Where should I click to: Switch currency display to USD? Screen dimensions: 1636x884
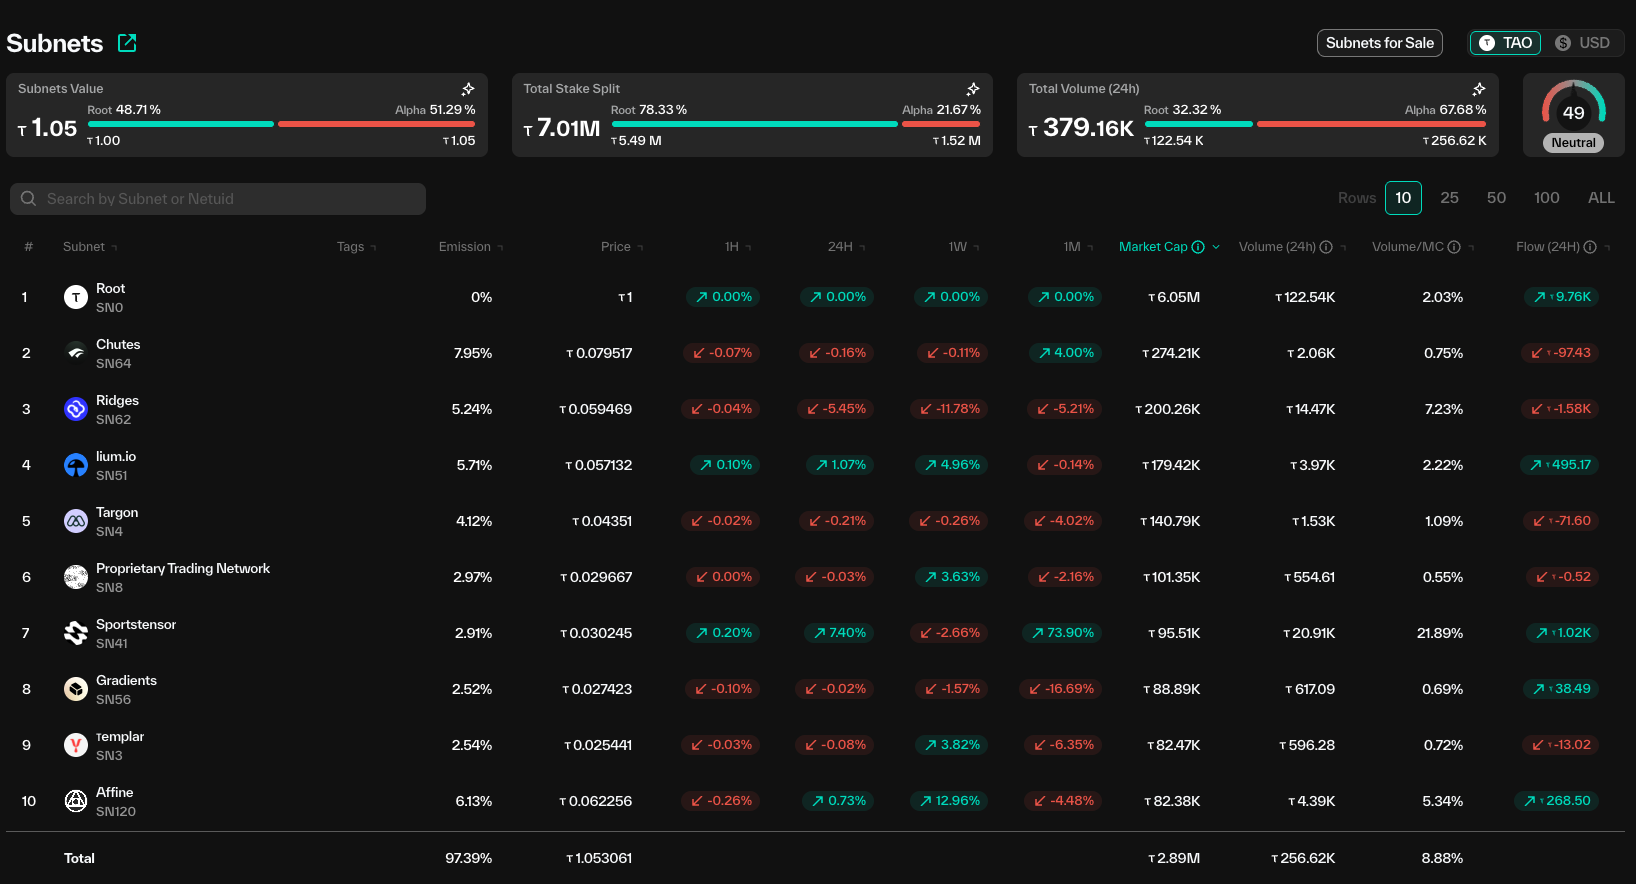pos(1583,43)
